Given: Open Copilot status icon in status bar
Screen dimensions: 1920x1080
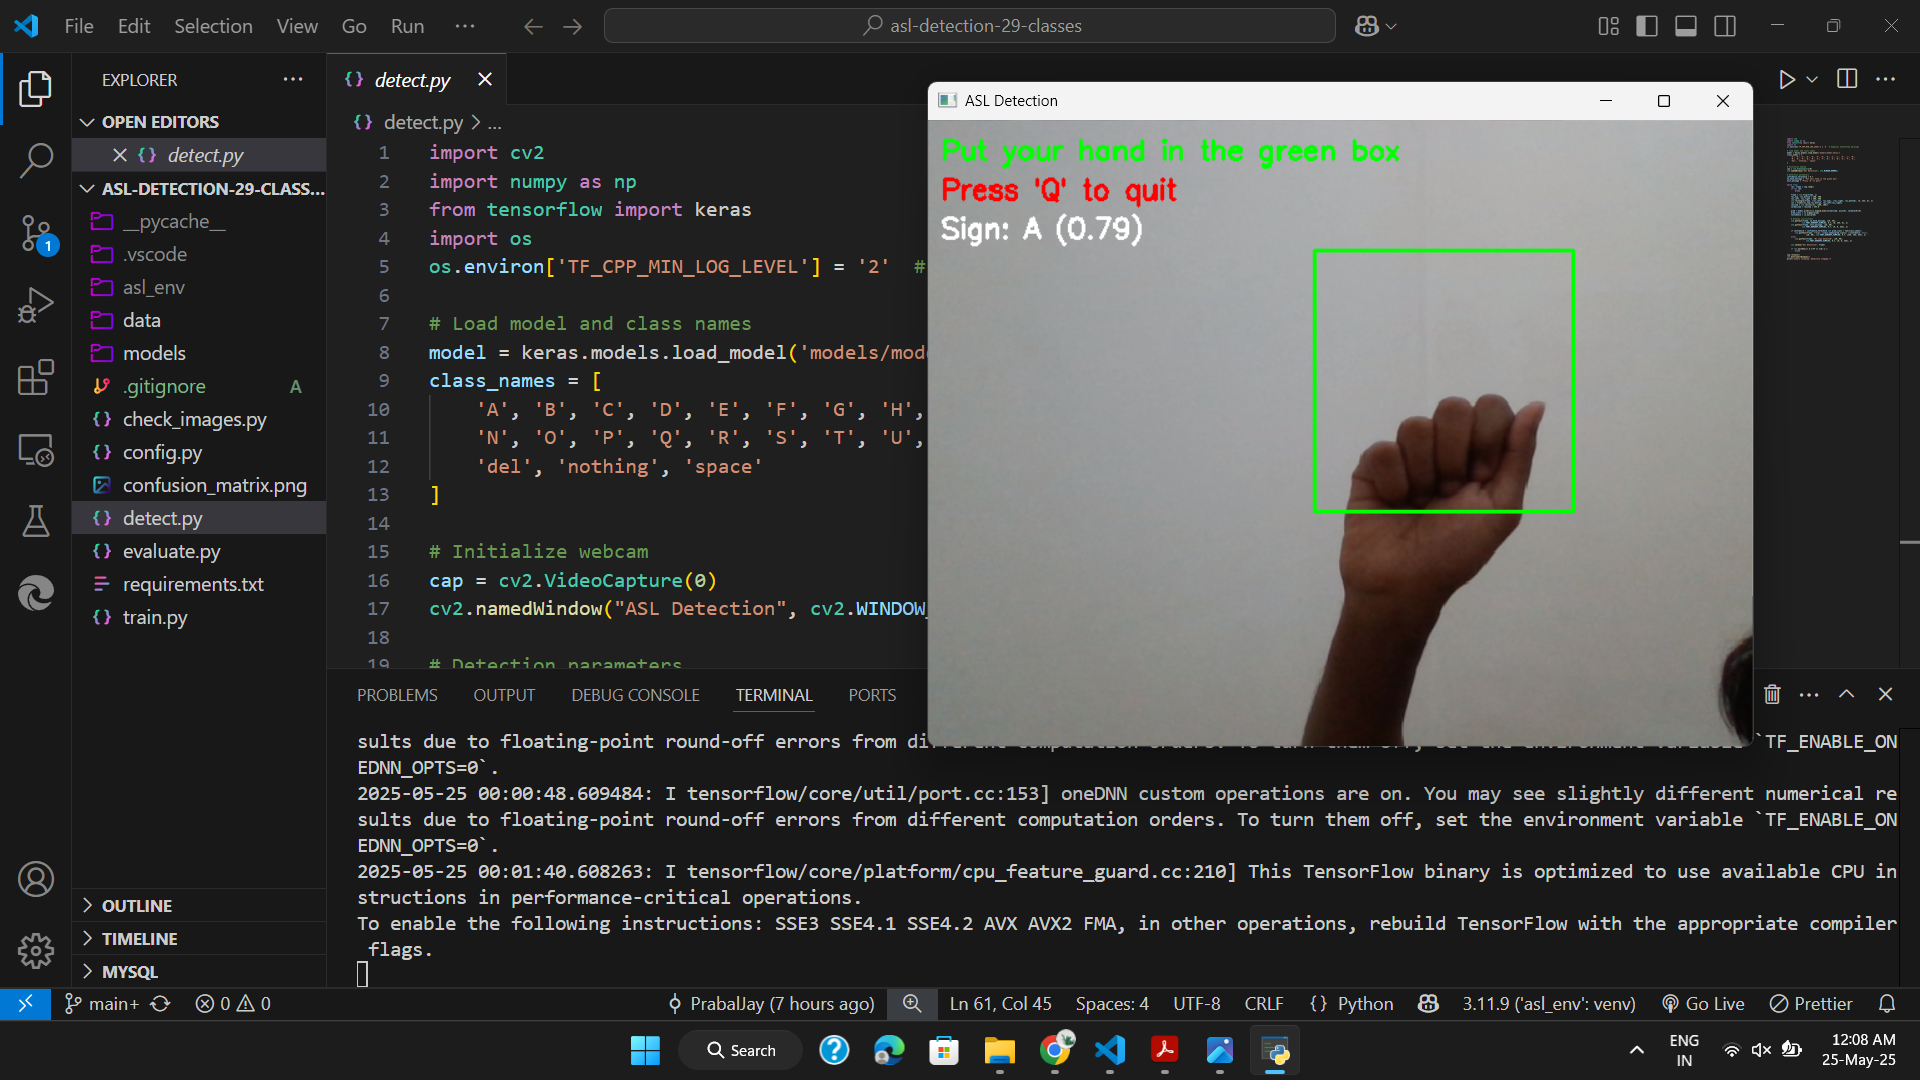Looking at the screenshot, I should tap(1428, 1003).
